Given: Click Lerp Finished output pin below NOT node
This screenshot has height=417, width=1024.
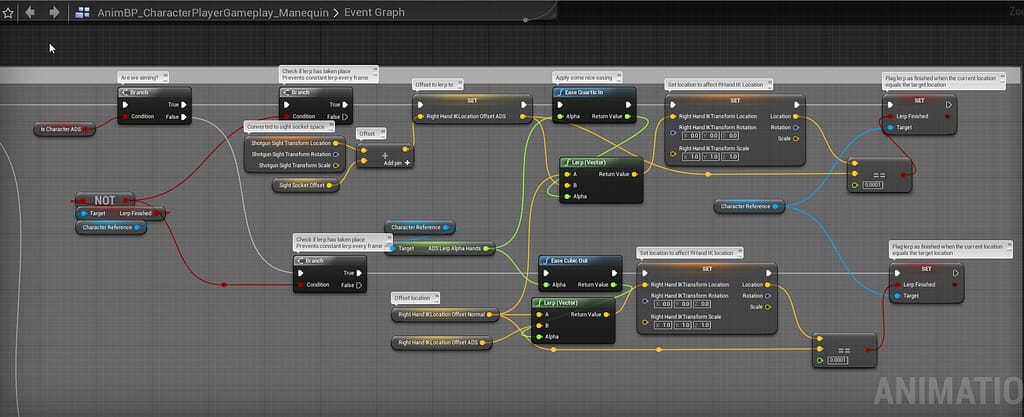Looking at the screenshot, I should [x=156, y=213].
